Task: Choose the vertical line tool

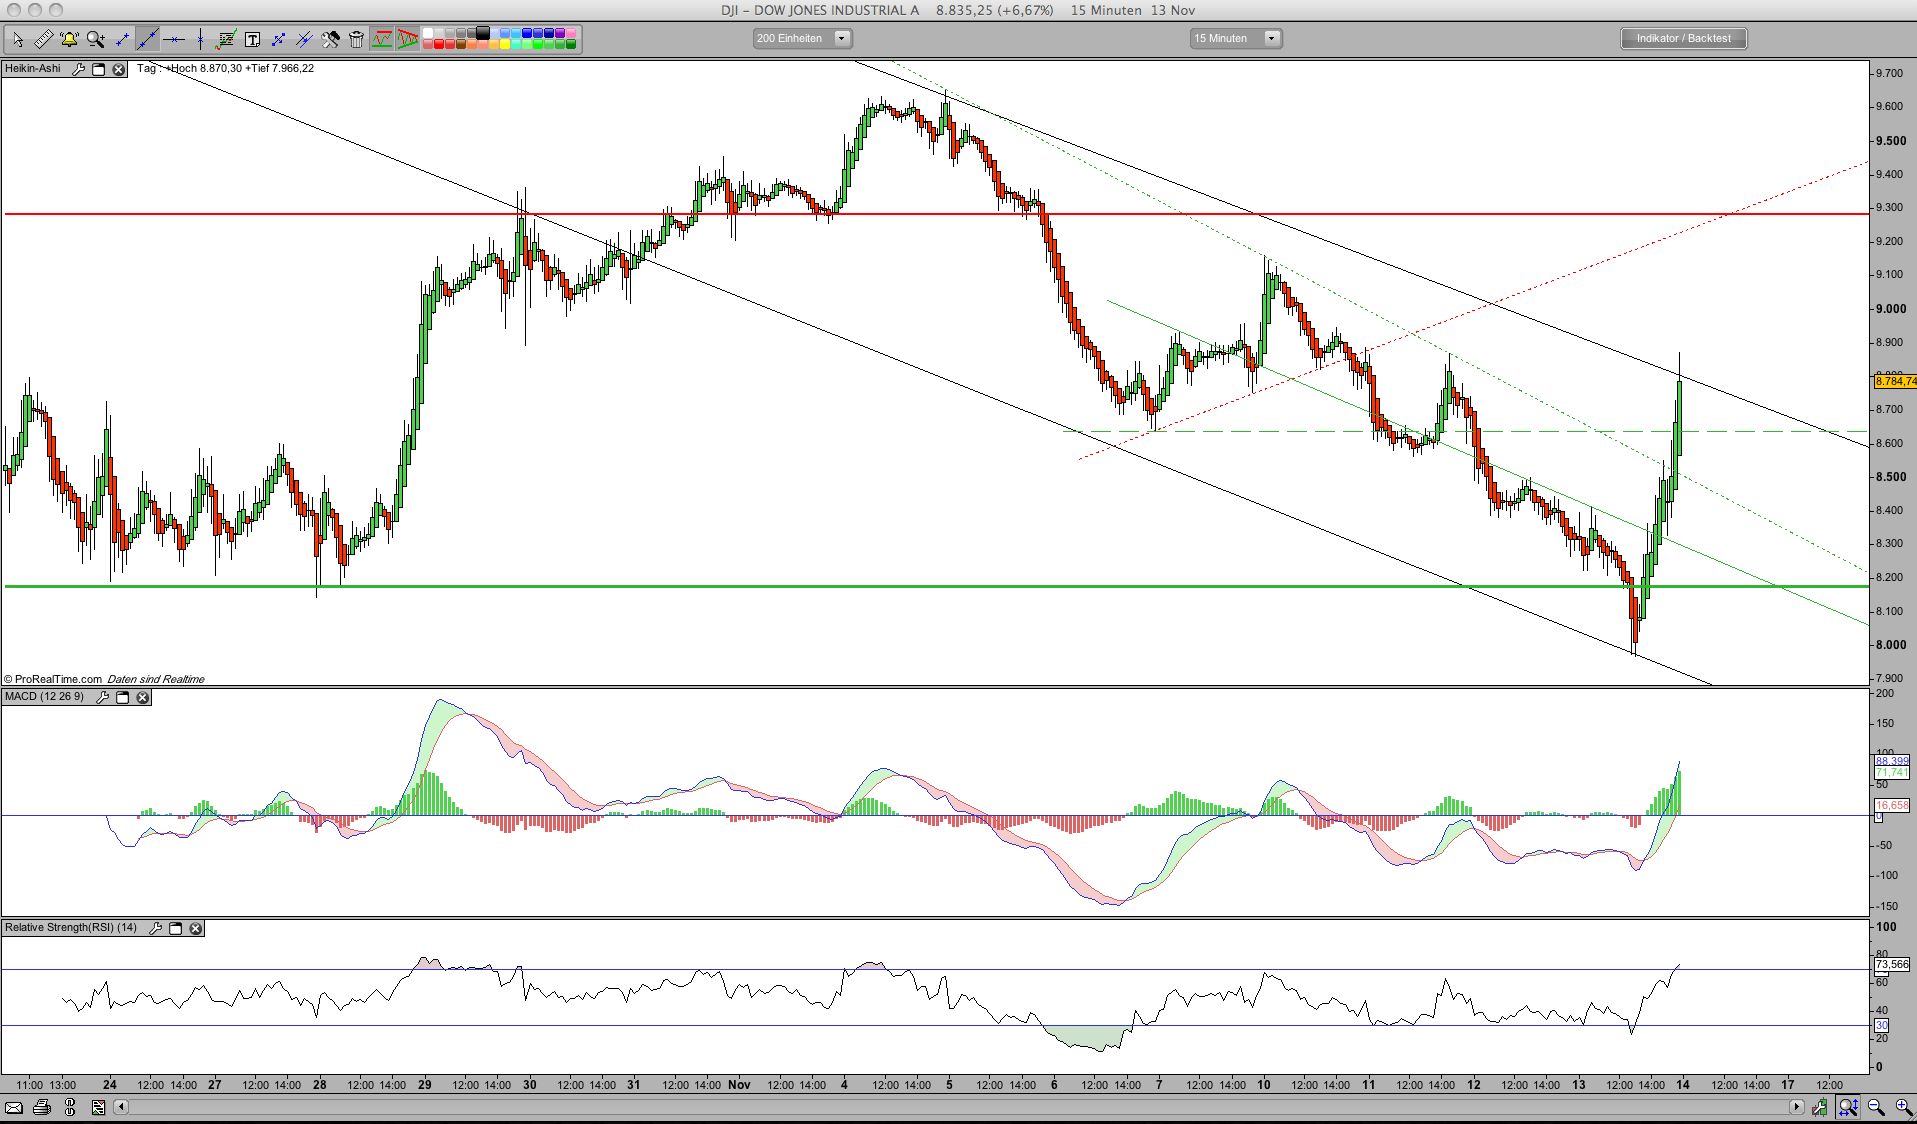Action: coord(200,39)
